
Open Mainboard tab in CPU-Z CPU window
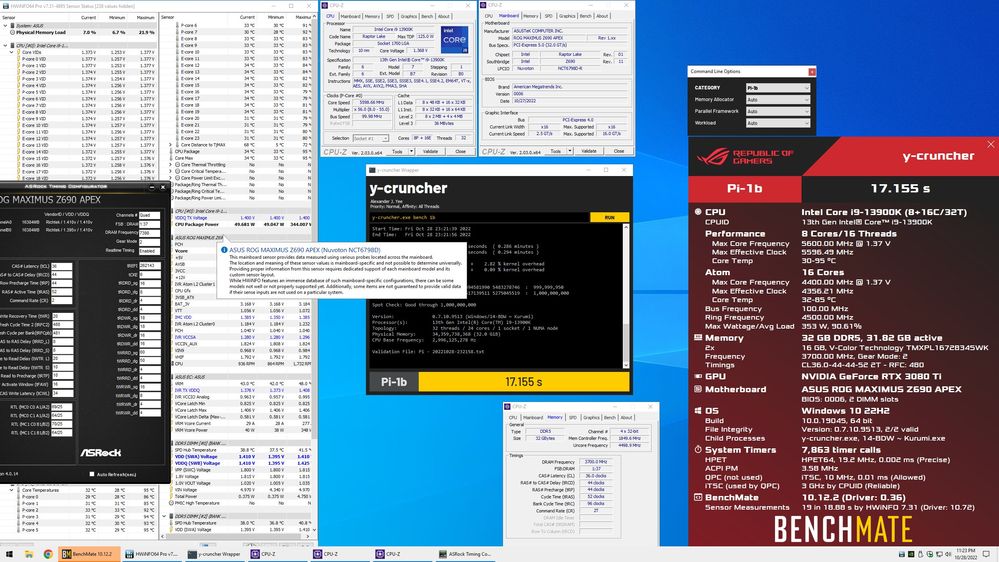point(350,16)
